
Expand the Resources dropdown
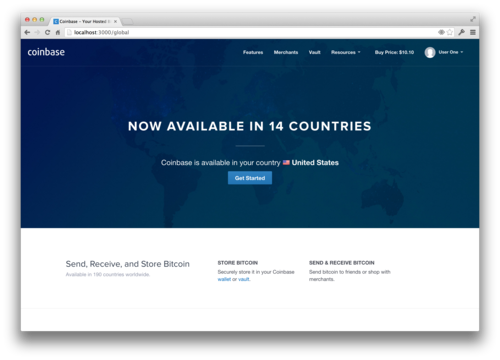tap(346, 52)
